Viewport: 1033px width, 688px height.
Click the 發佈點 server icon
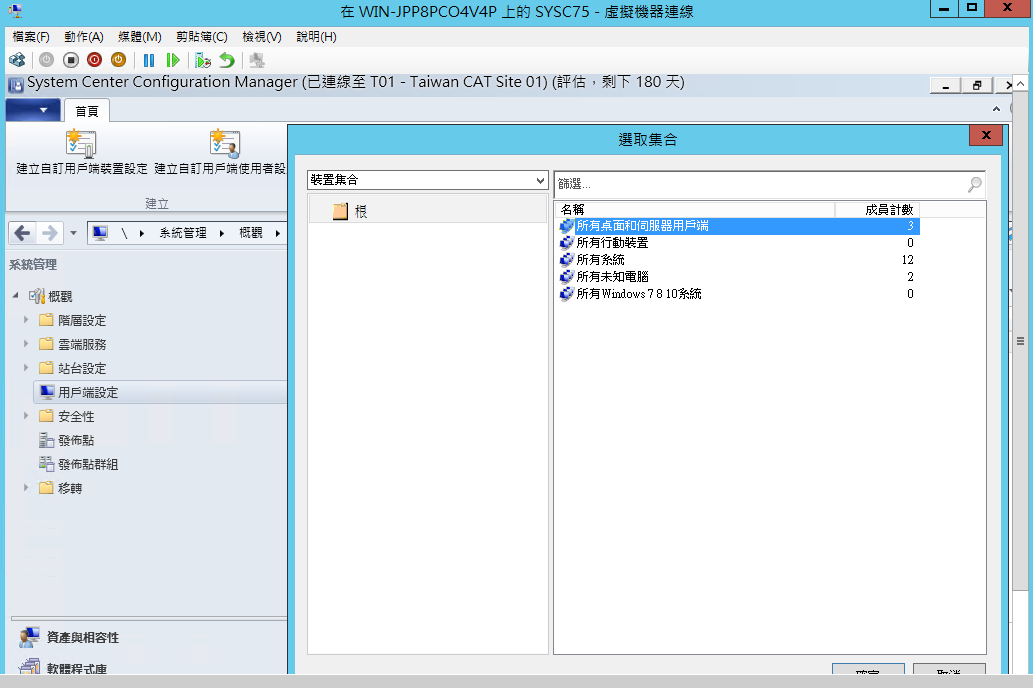tap(46, 440)
